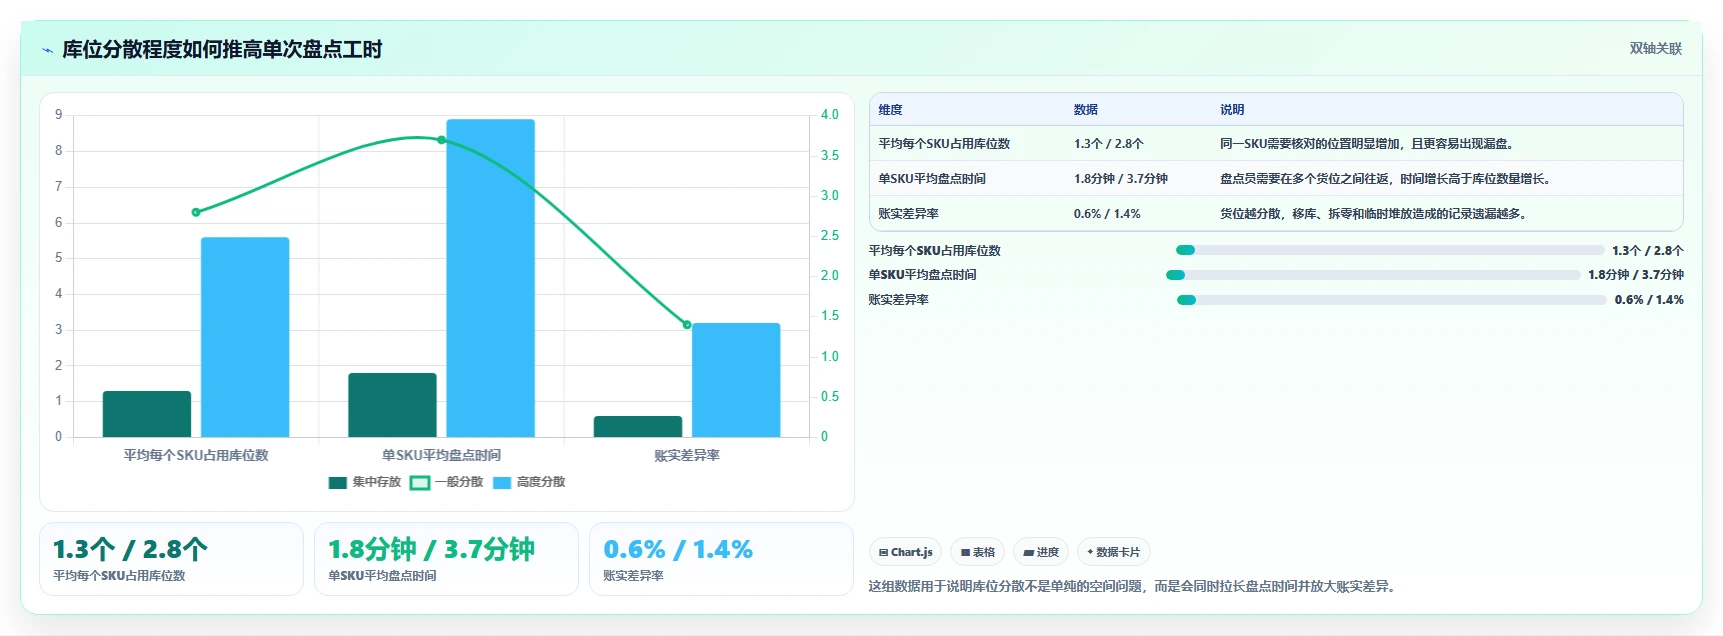Click the 双轴关联 label in header

point(1656,48)
